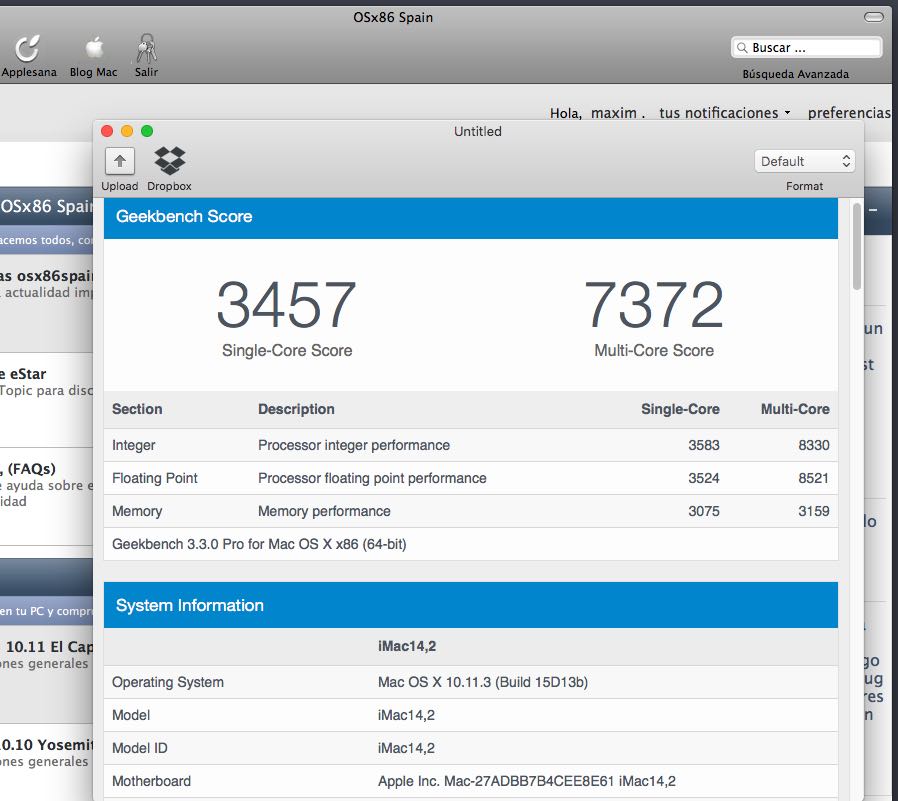Image resolution: width=898 pixels, height=801 pixels.
Task: Click the Integer single-core value 3583
Action: tap(704, 445)
